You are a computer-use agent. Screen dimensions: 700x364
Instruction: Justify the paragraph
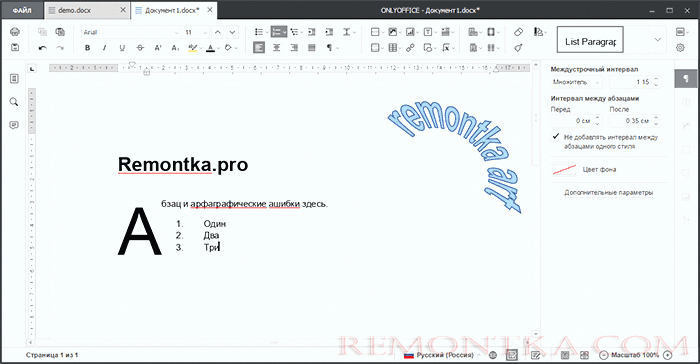point(312,48)
